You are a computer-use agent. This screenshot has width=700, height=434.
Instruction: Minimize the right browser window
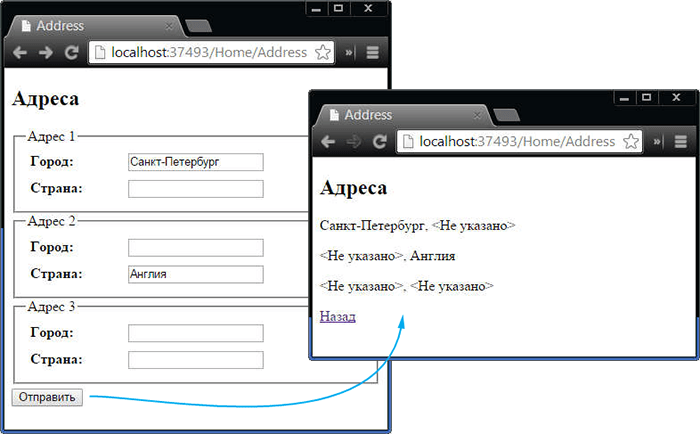point(625,97)
